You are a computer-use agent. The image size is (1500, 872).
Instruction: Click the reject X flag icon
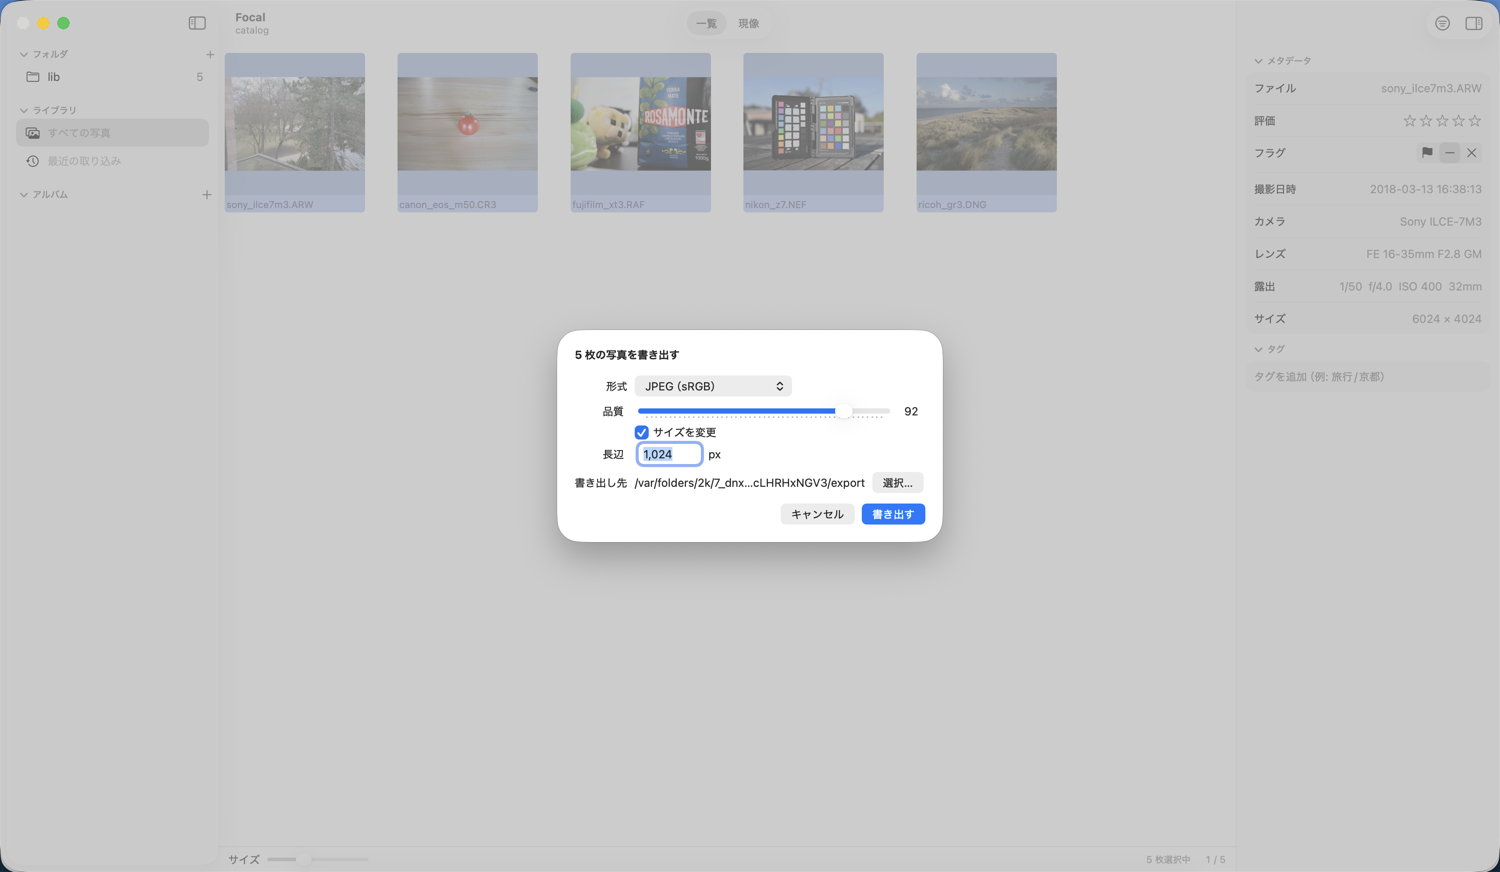tap(1472, 153)
